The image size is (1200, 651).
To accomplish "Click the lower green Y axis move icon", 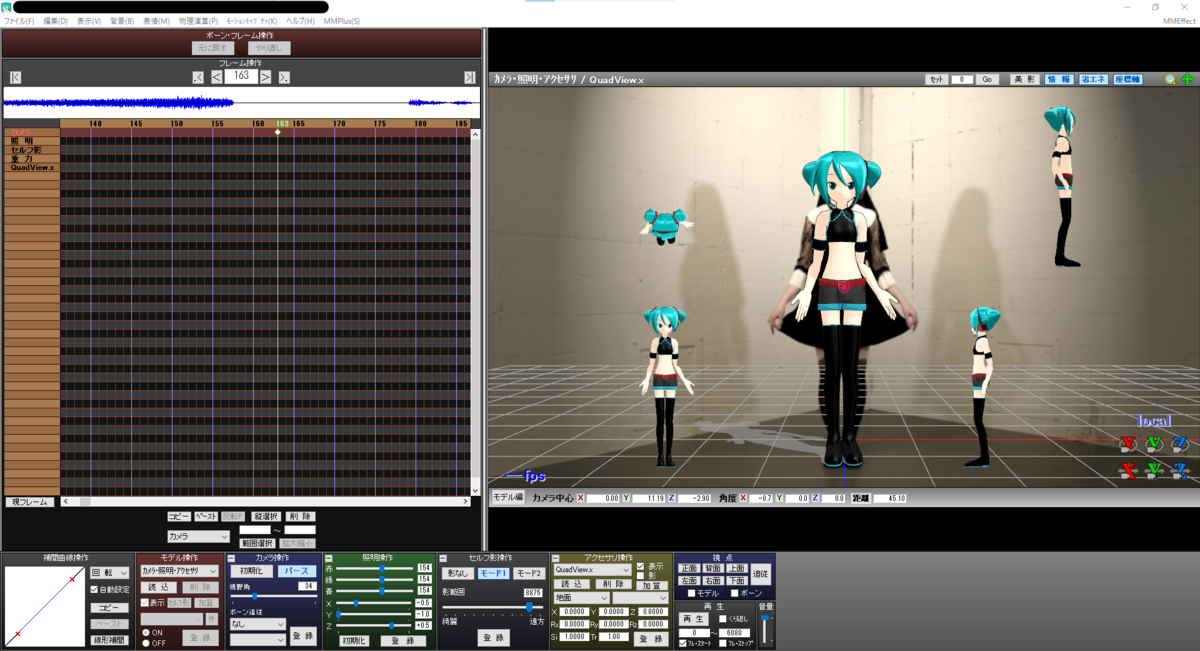I will click(1155, 469).
